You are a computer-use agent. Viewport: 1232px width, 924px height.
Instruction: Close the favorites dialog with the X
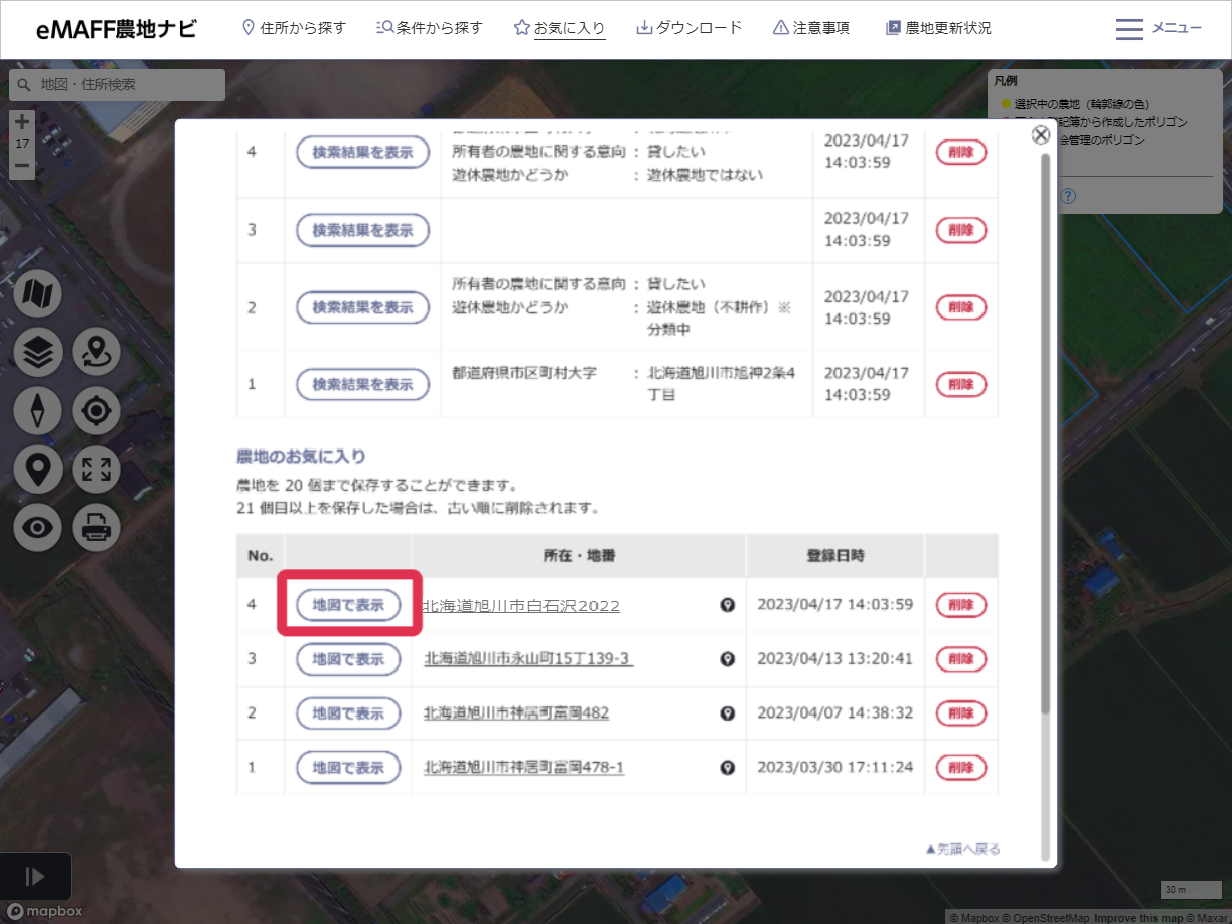point(1041,135)
